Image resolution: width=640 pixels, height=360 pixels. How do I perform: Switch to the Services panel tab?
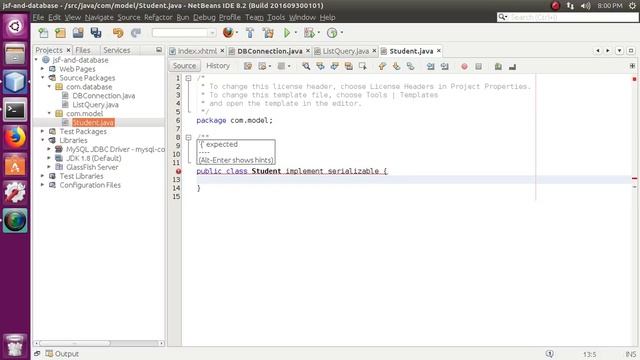click(116, 50)
